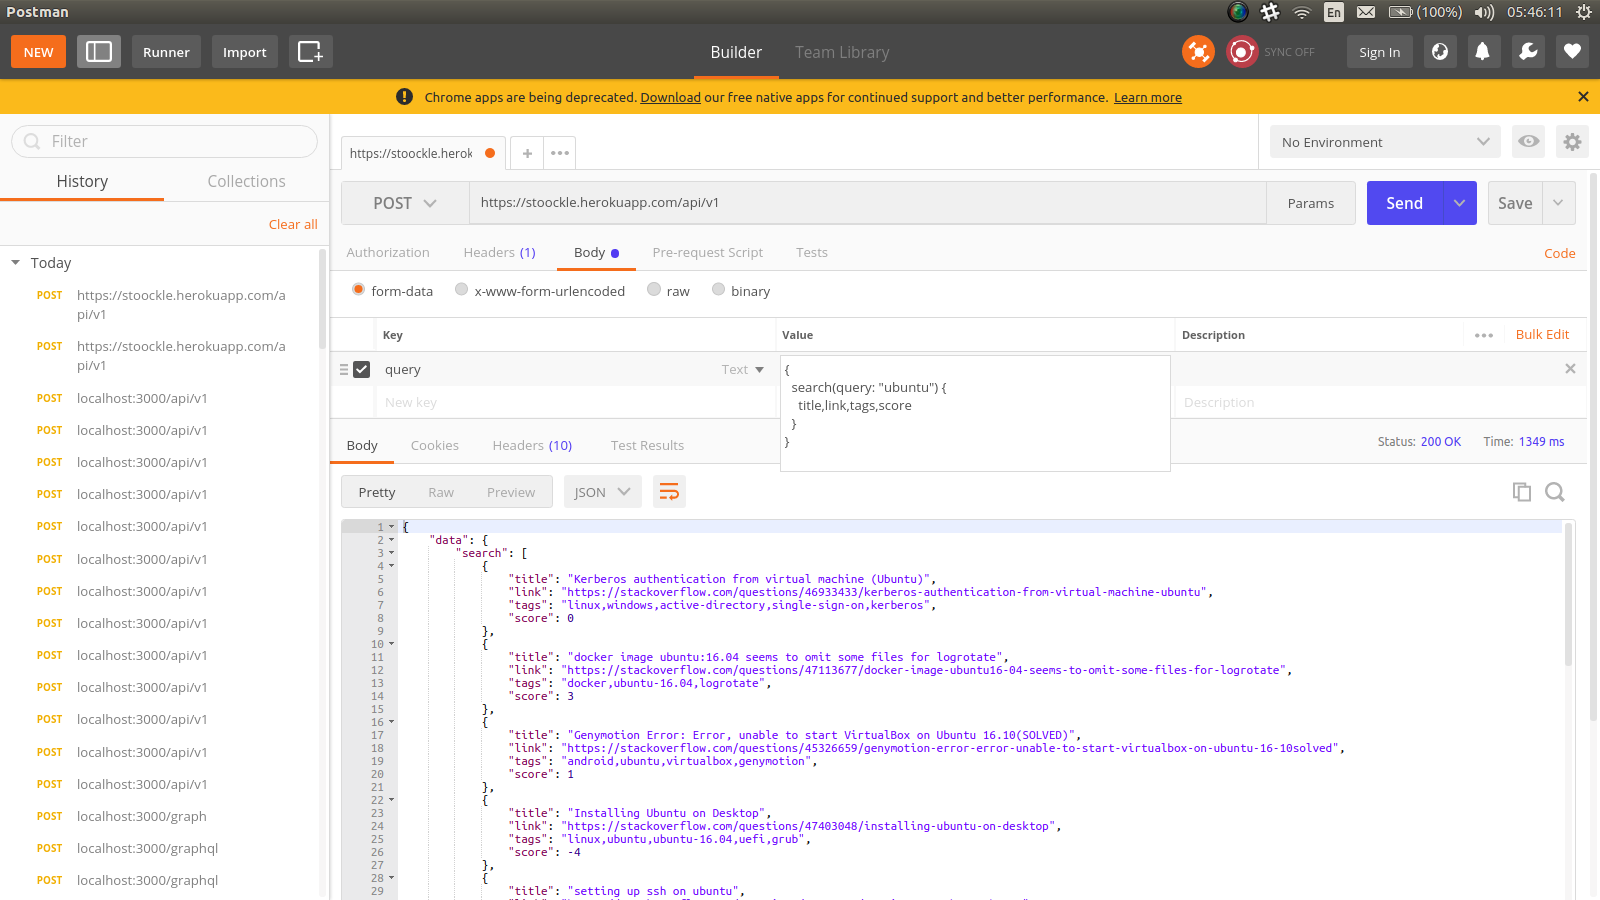The image size is (1600, 900).
Task: Open the Code snippet link
Action: [x=1560, y=254]
